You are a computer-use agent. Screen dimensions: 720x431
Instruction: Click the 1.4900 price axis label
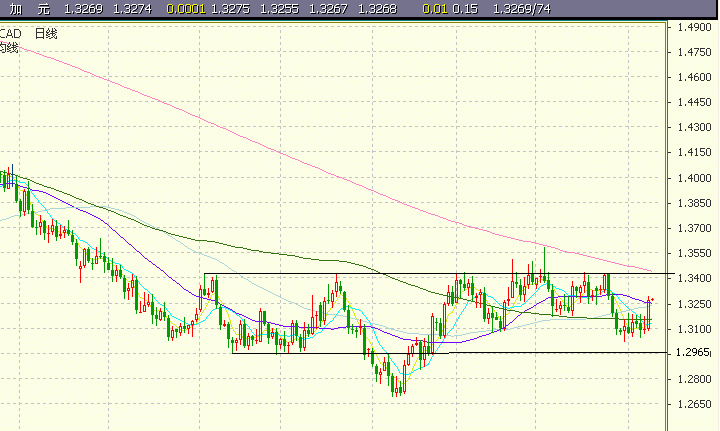tap(694, 27)
